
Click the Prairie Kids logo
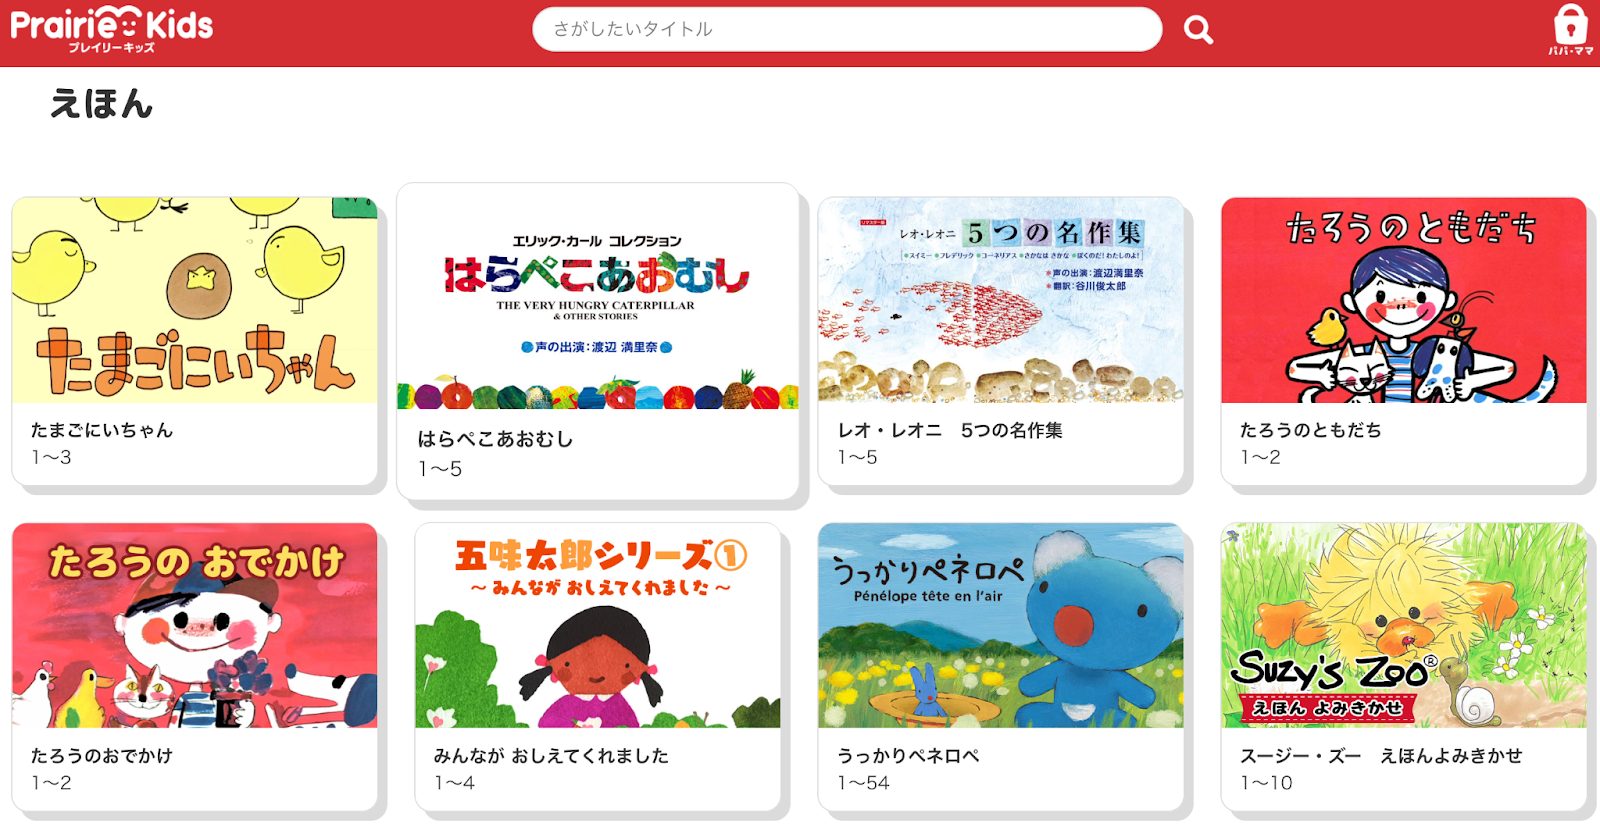coord(112,29)
